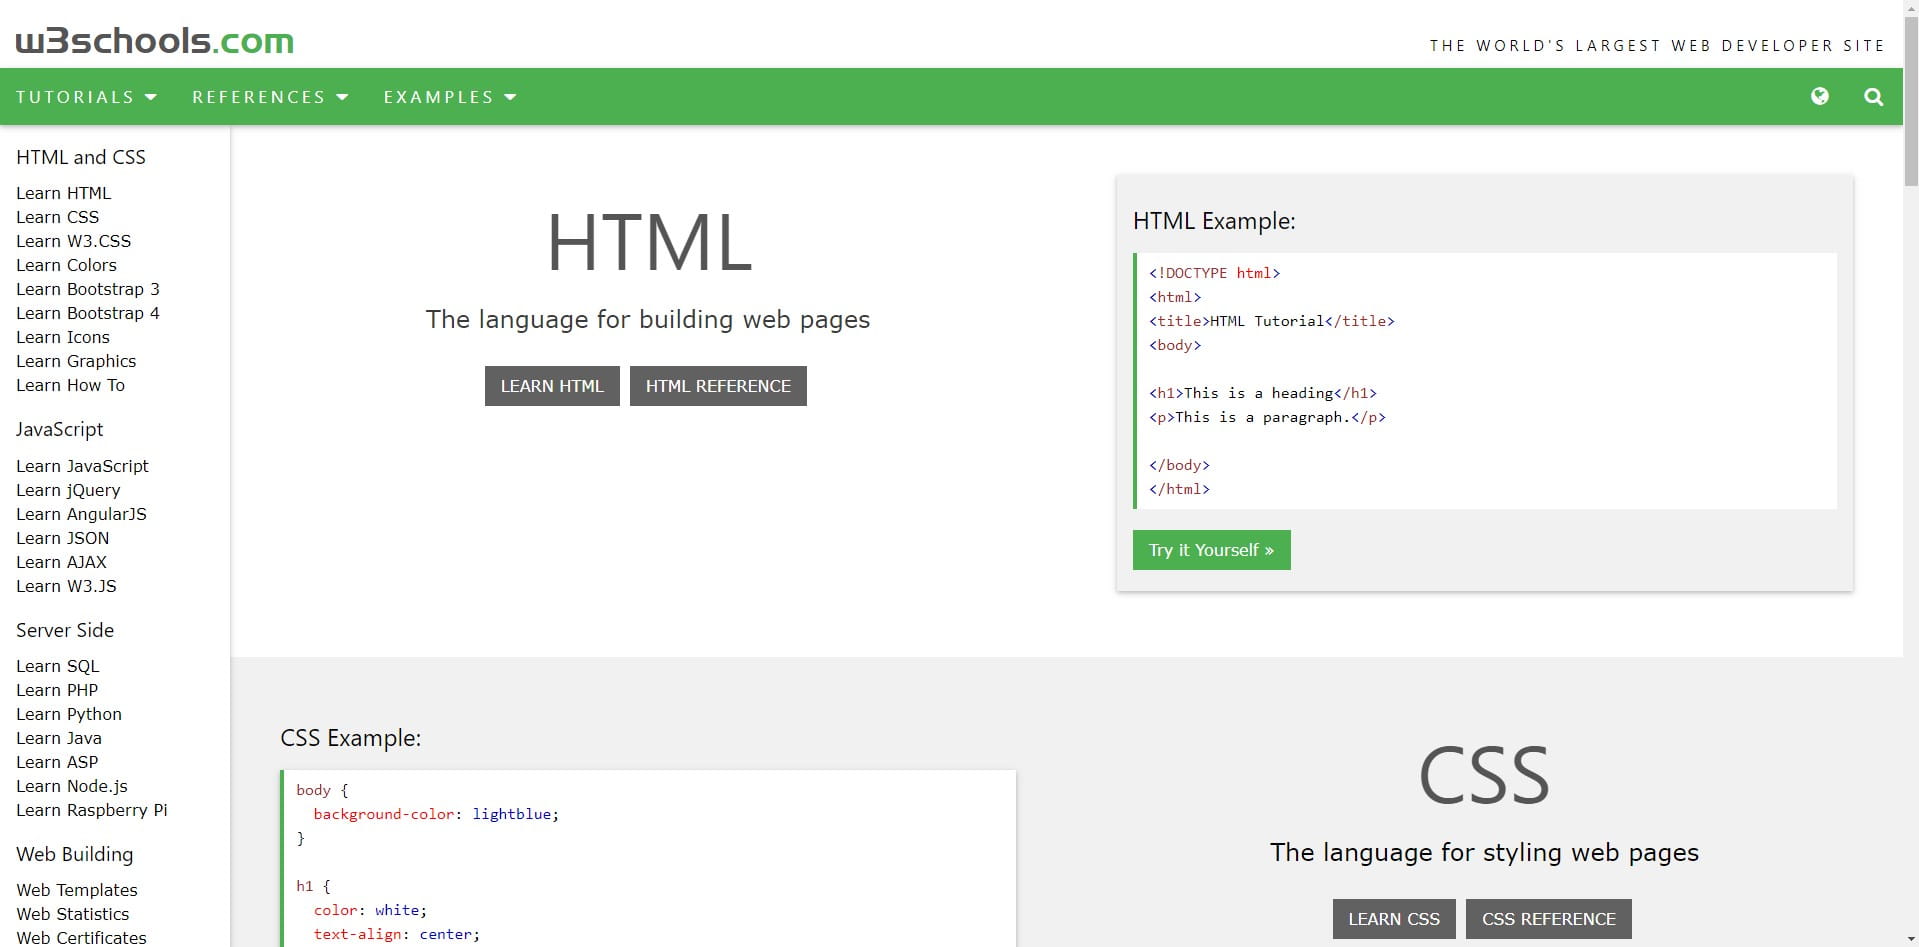Open Learn Icons sidebar link
Viewport: 1919px width, 947px height.
coord(63,337)
